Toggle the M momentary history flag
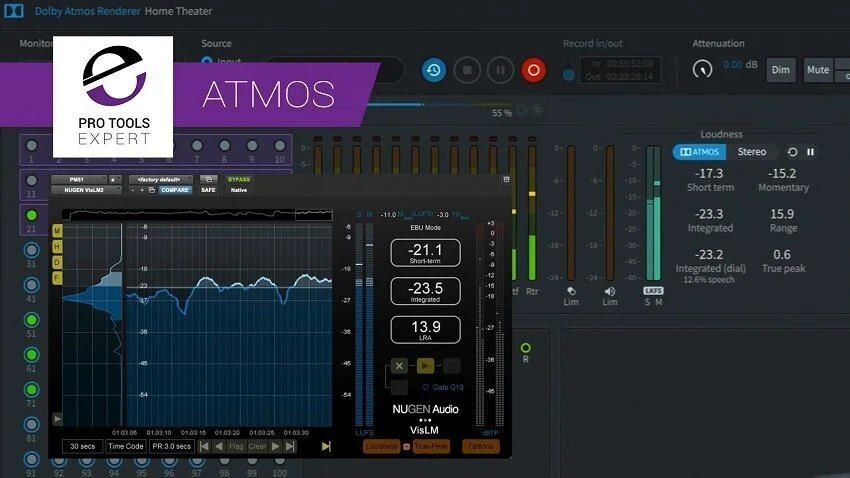Screen dimensions: 850x478 [57, 231]
